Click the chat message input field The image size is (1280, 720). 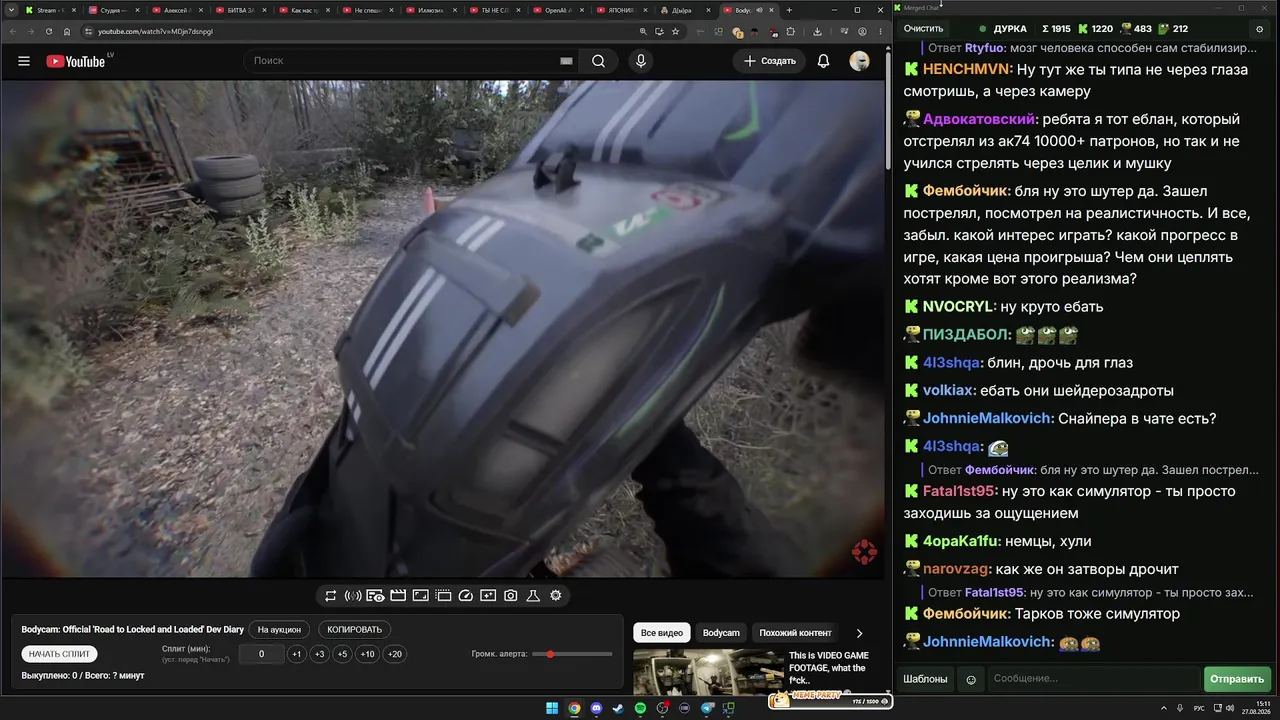pyautogui.click(x=1093, y=679)
